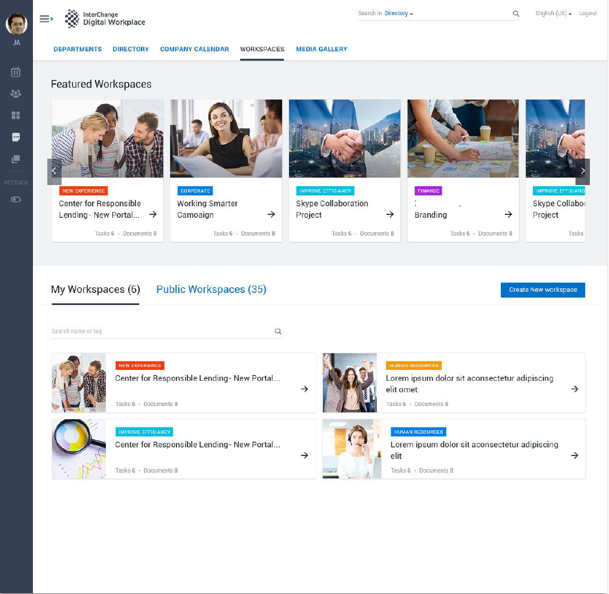Open the headset woman thumbnail
Viewport: 609px width, 594px height.
point(352,449)
